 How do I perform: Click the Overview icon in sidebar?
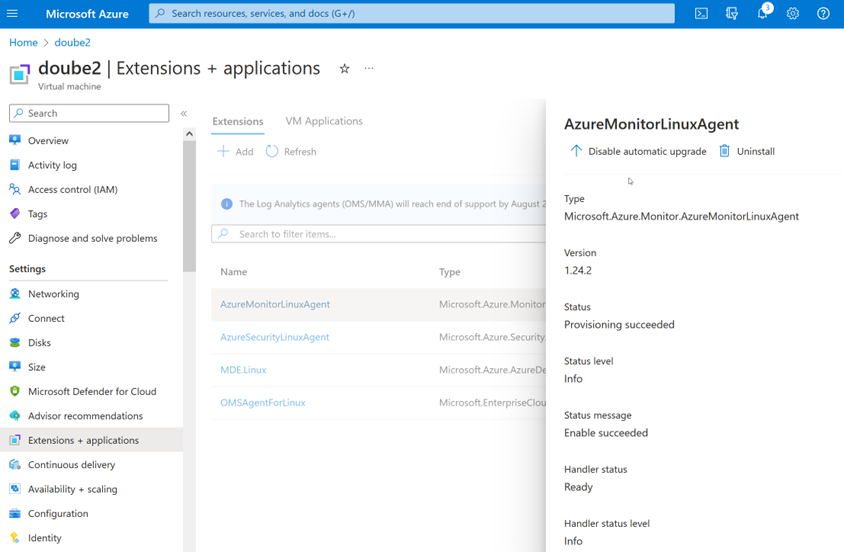point(15,140)
